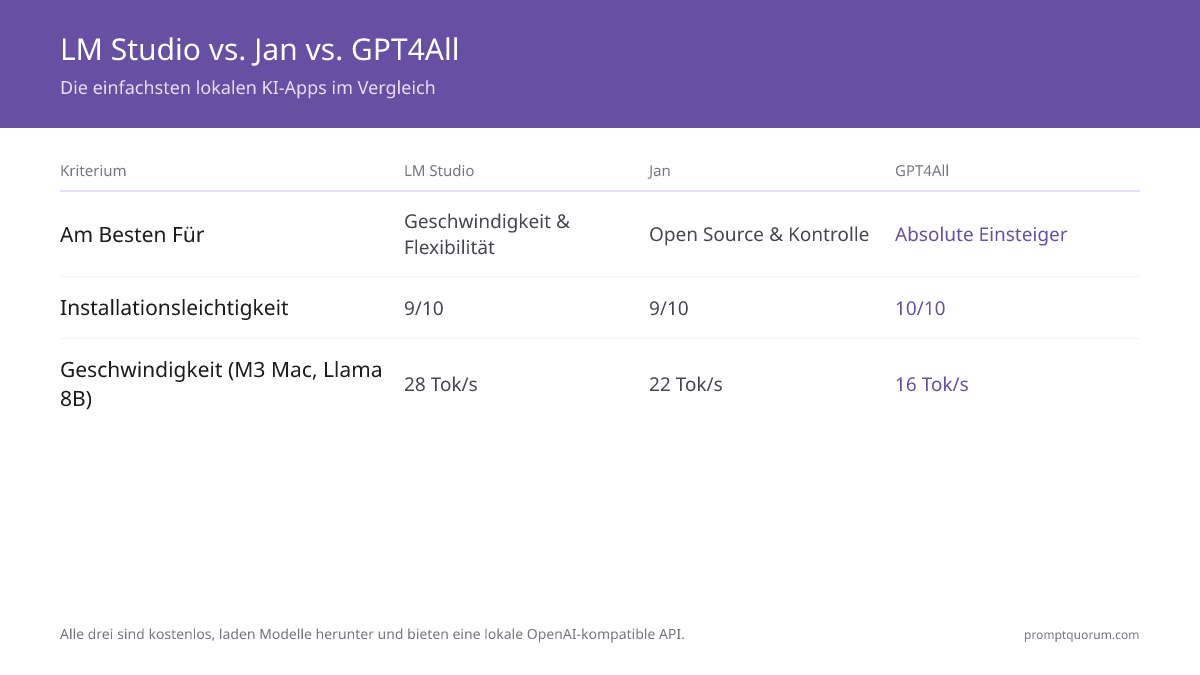The image size is (1200, 675).
Task: Click the 22 Tok/s value
Action: 686,385
